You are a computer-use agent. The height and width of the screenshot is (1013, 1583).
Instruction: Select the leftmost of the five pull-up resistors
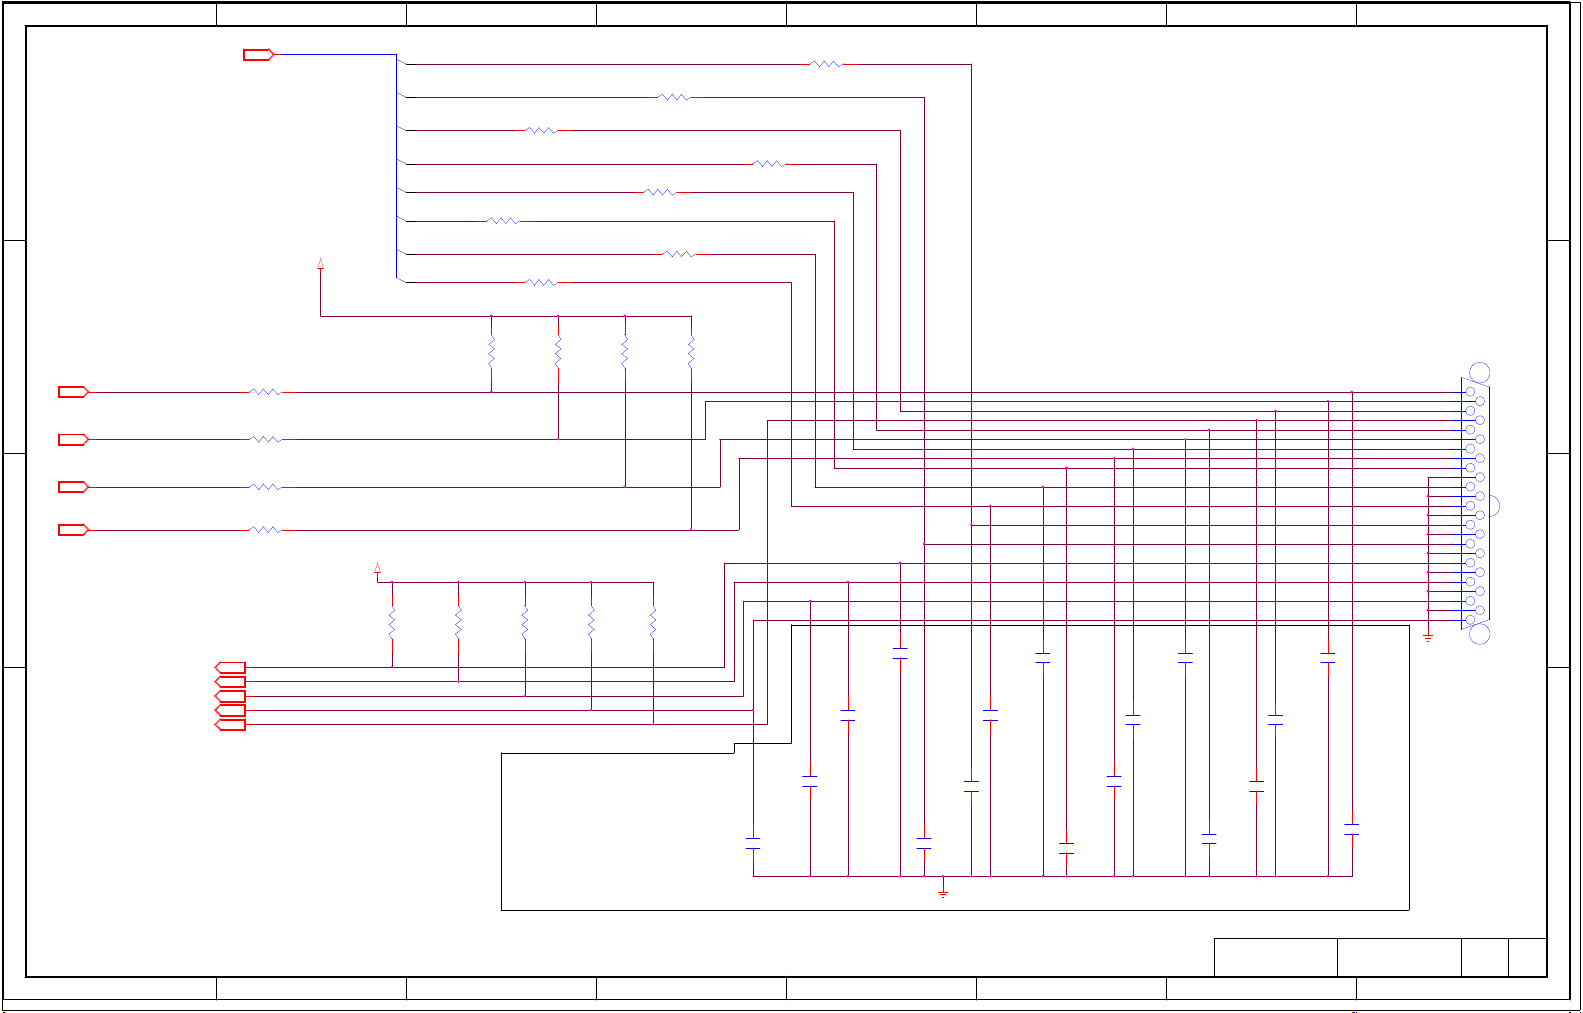(392, 623)
